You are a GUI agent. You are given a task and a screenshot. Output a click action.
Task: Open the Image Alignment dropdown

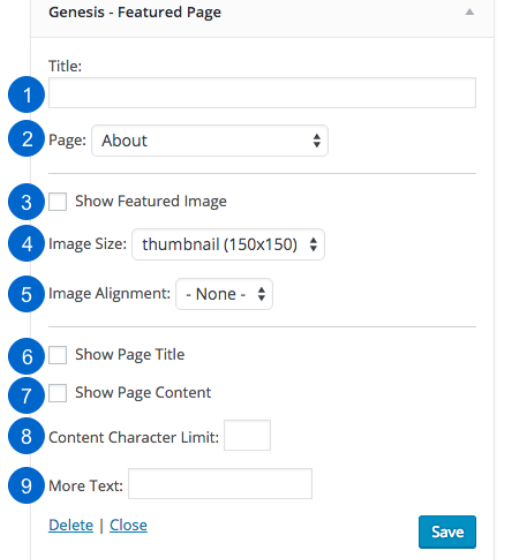coord(224,294)
